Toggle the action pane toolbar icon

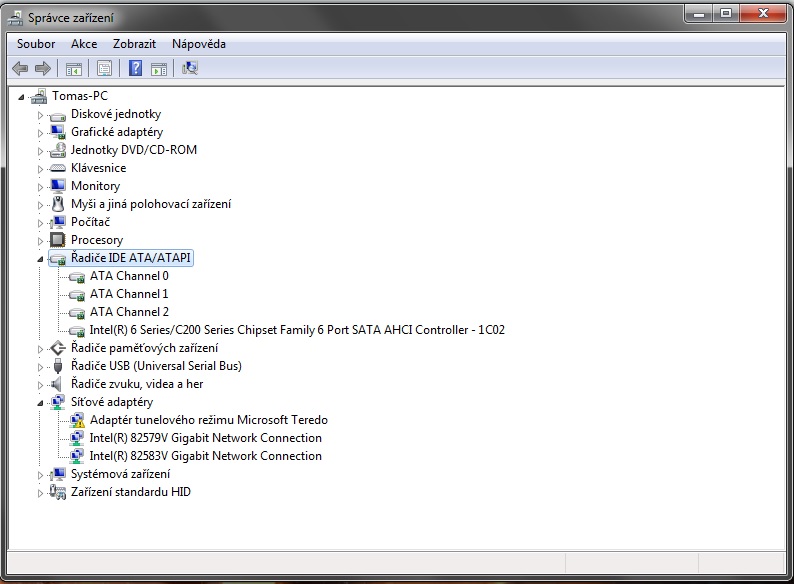159,68
